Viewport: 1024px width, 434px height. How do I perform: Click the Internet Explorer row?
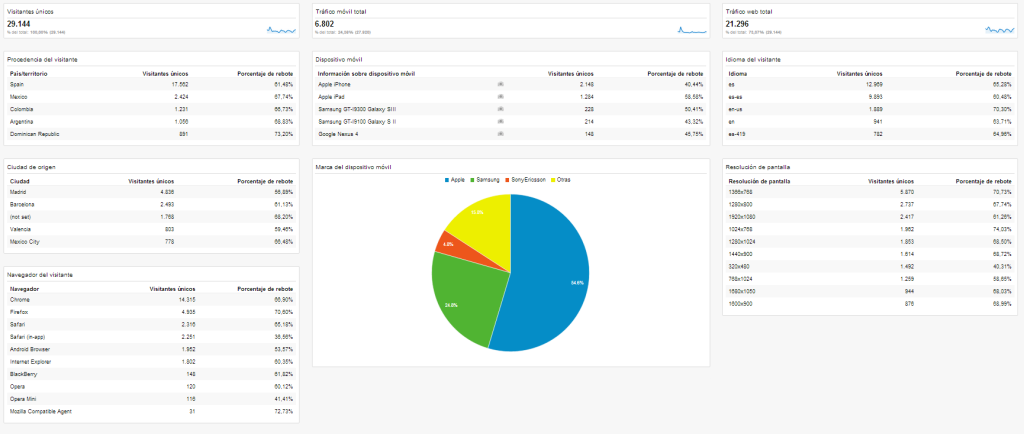point(152,362)
